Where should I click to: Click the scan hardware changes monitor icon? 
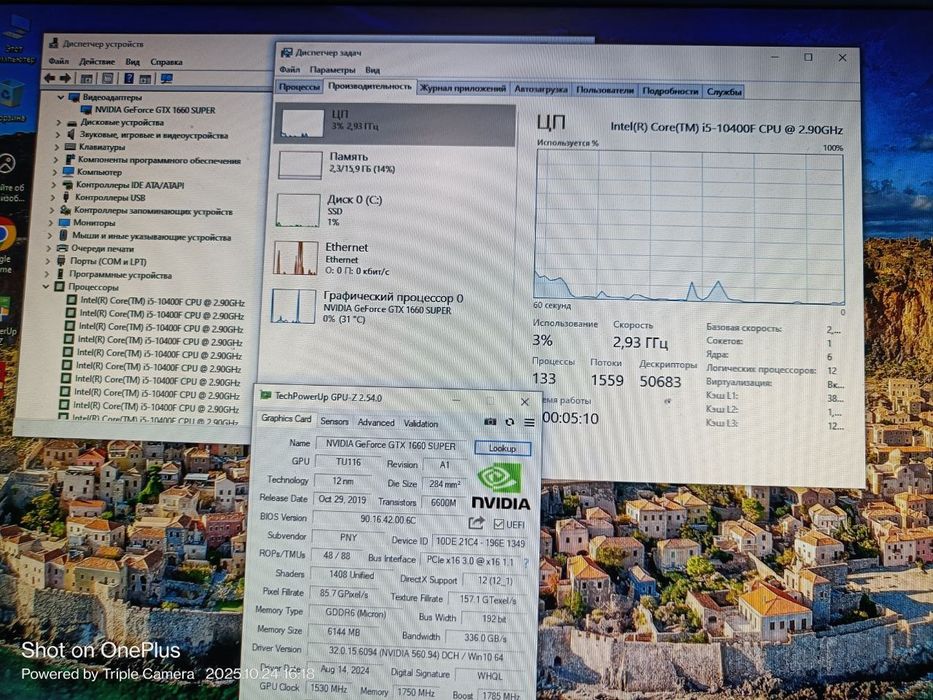click(x=166, y=79)
